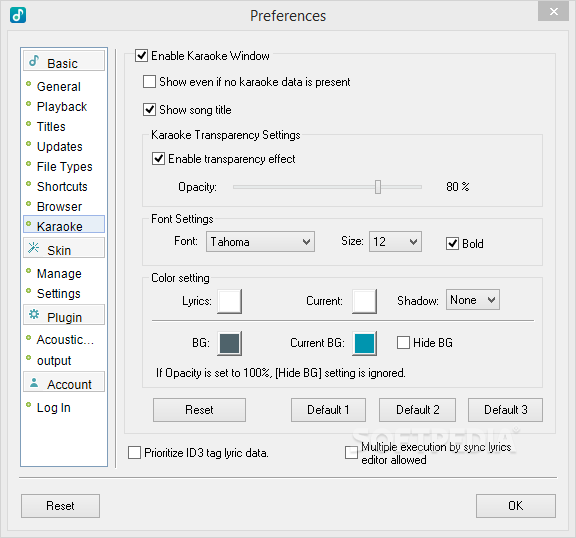Pick the Lyrics color swatch
Image resolution: width=576 pixels, height=538 pixels.
pos(229,301)
